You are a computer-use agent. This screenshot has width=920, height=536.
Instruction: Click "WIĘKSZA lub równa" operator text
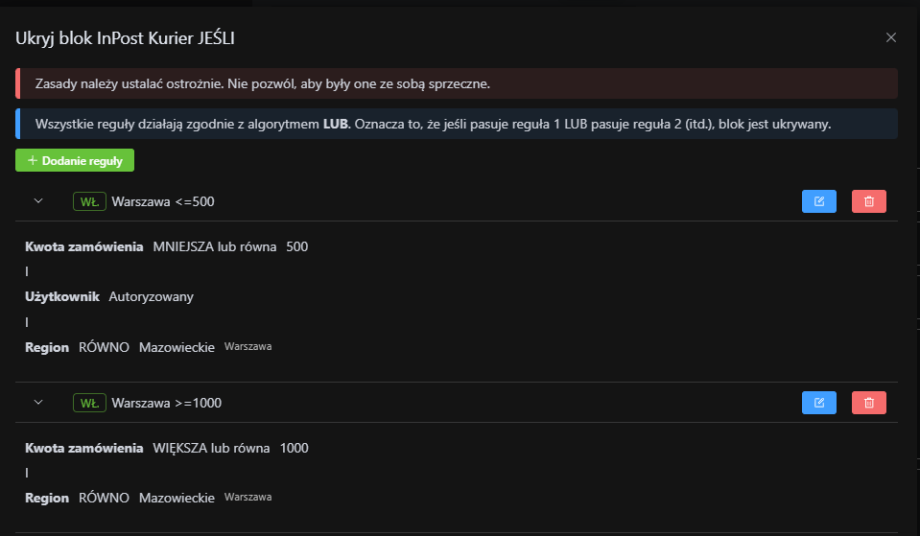211,448
